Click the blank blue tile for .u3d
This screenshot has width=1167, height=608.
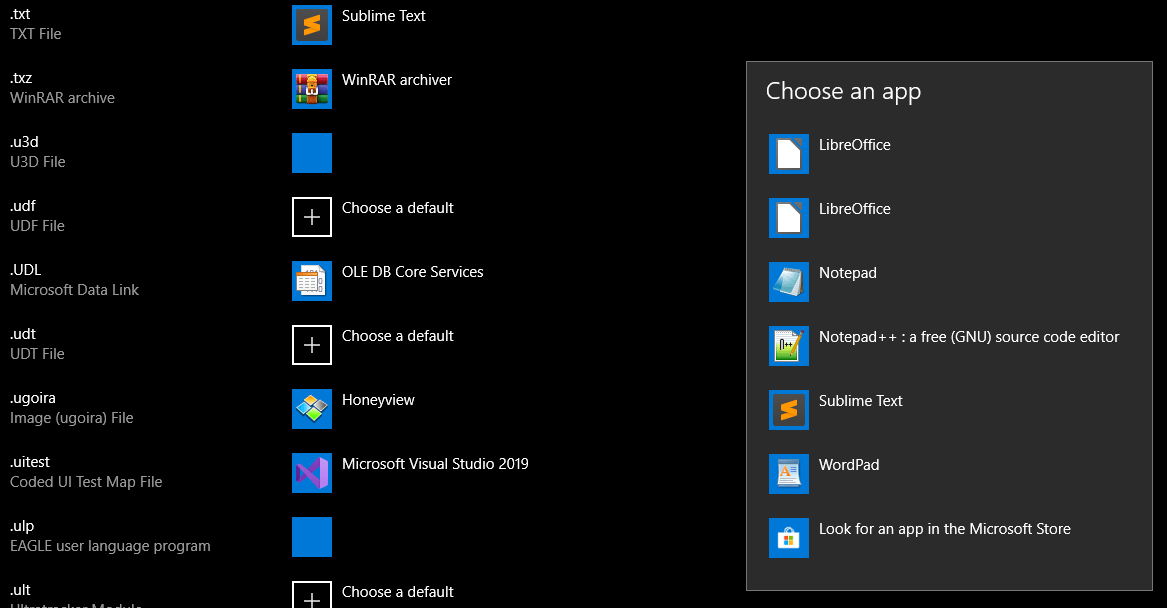[312, 153]
